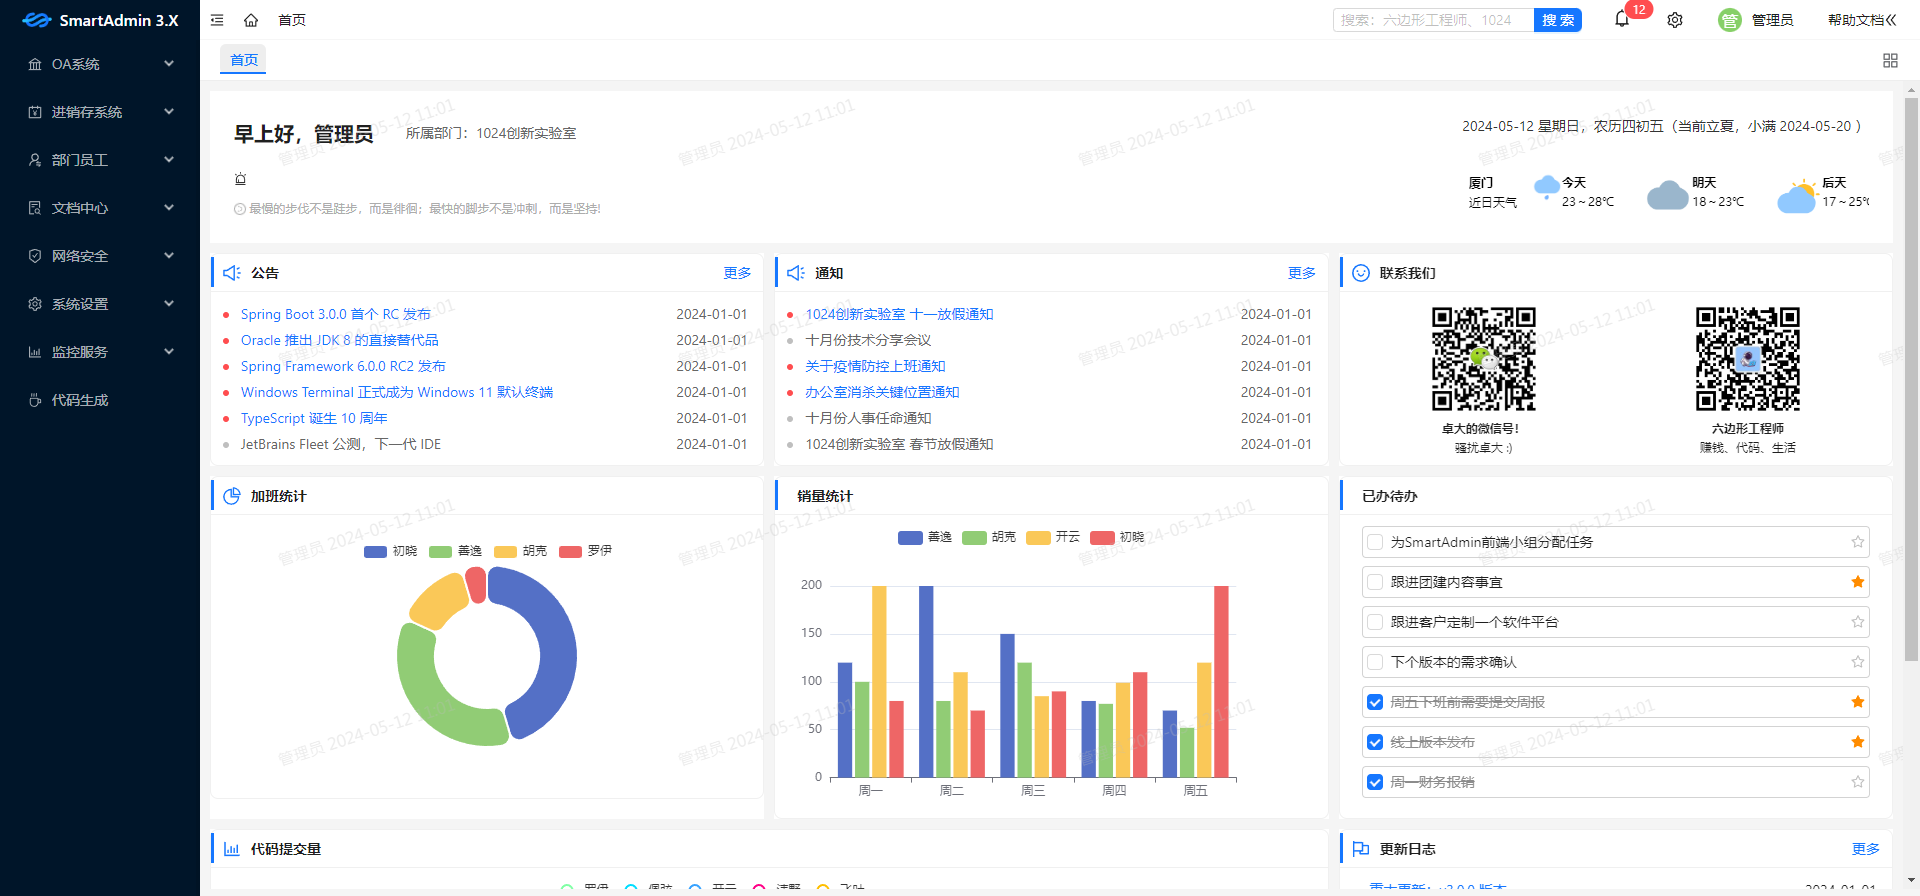Click 更多 link in 公告 panel
The width and height of the screenshot is (1920, 896).
pos(737,273)
